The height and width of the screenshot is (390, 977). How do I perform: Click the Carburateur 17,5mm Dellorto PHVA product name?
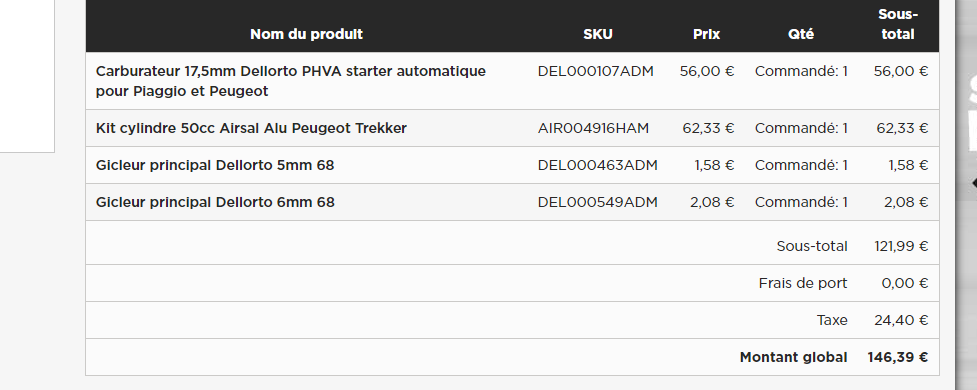pos(290,81)
